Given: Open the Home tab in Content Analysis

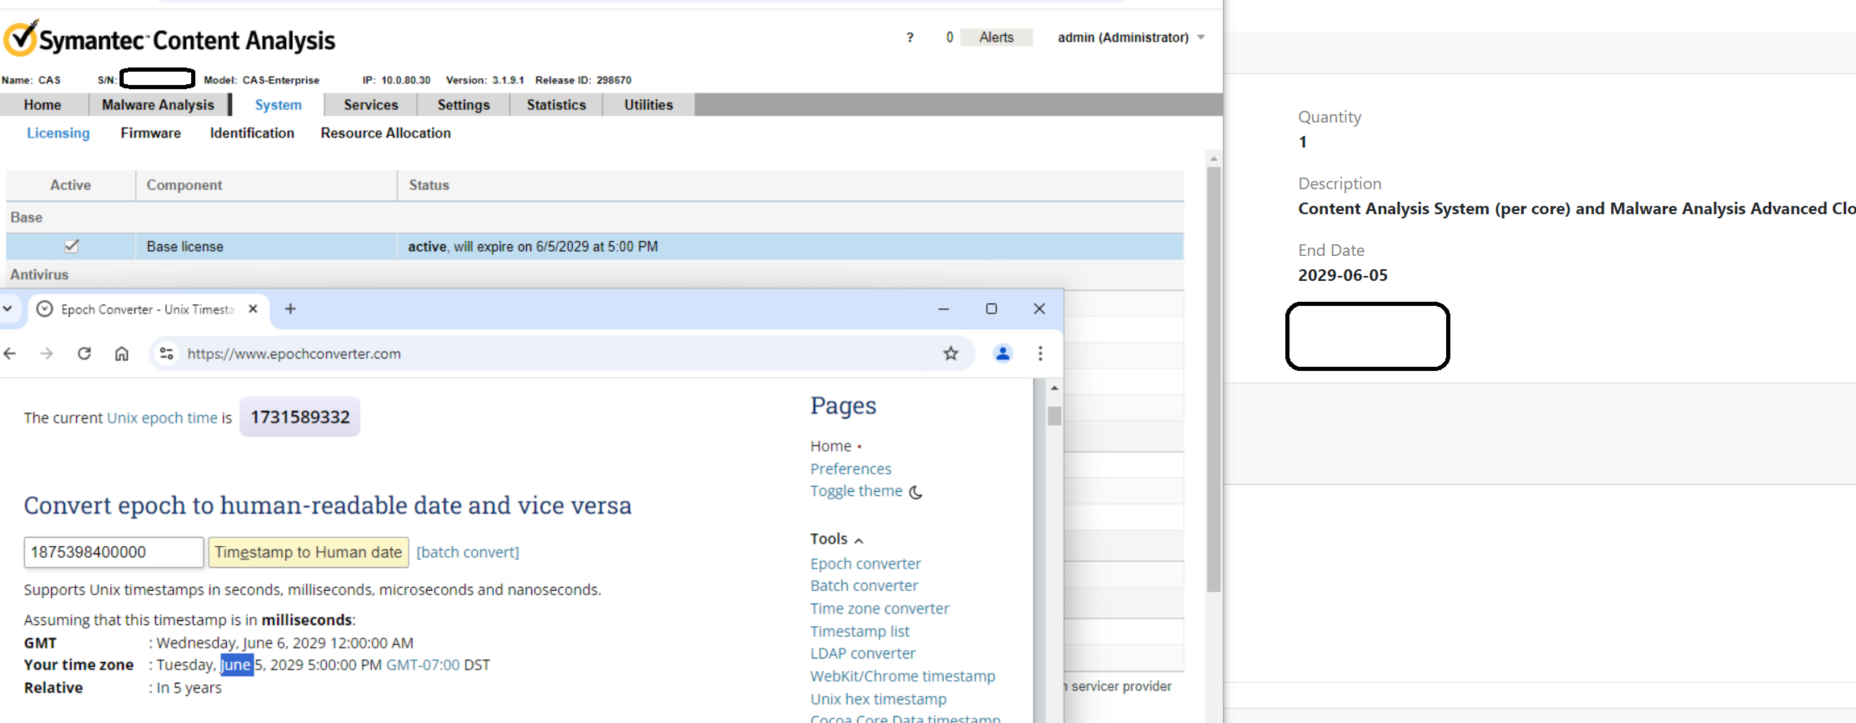Looking at the screenshot, I should (x=43, y=105).
